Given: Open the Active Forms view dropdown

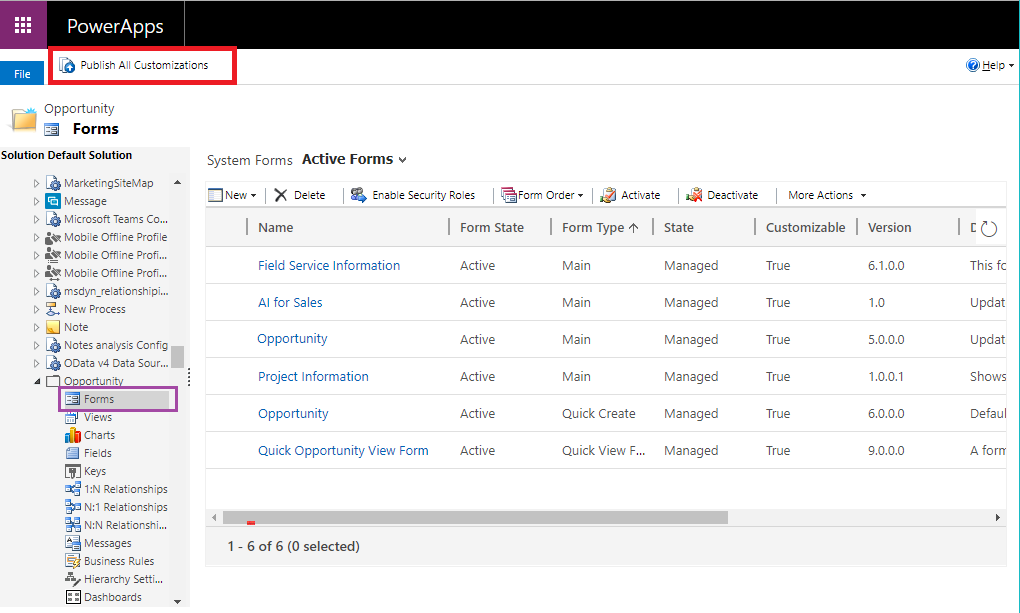Looking at the screenshot, I should [x=403, y=160].
